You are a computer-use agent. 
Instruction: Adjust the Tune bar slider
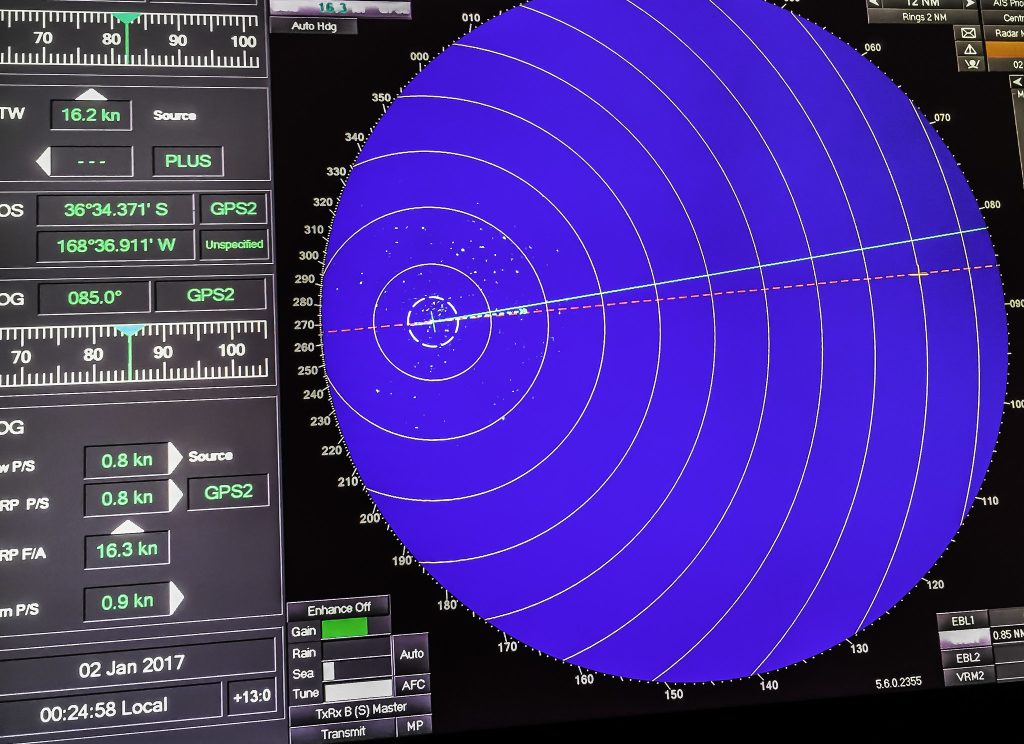359,690
